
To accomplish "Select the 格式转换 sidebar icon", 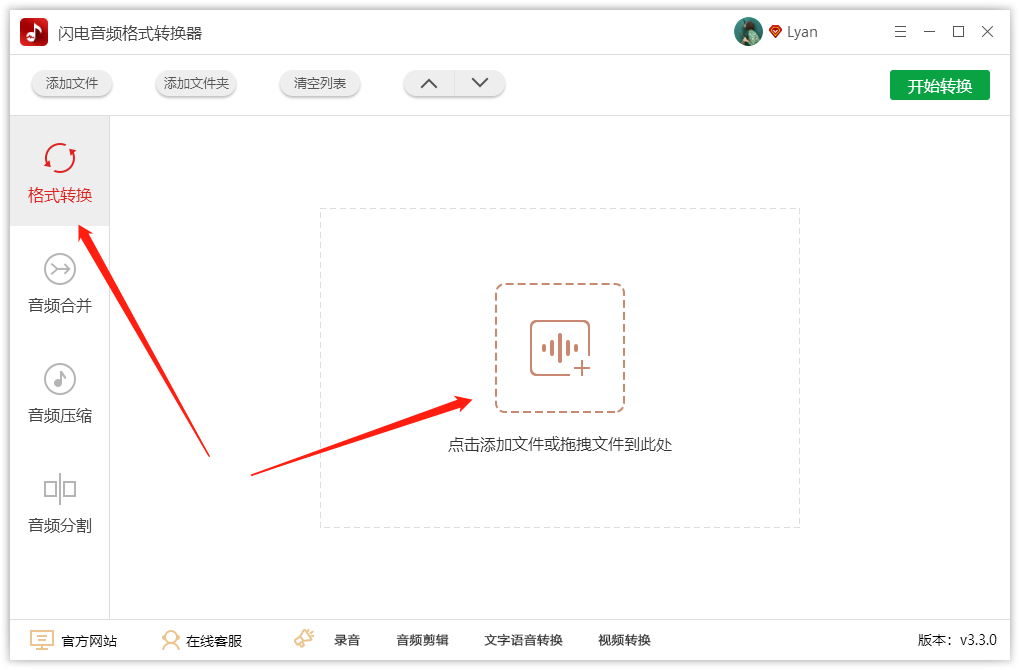I will tap(60, 159).
